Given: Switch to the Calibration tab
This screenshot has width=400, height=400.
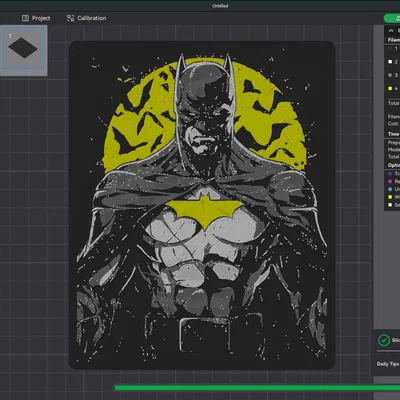Looking at the screenshot, I should (86, 18).
